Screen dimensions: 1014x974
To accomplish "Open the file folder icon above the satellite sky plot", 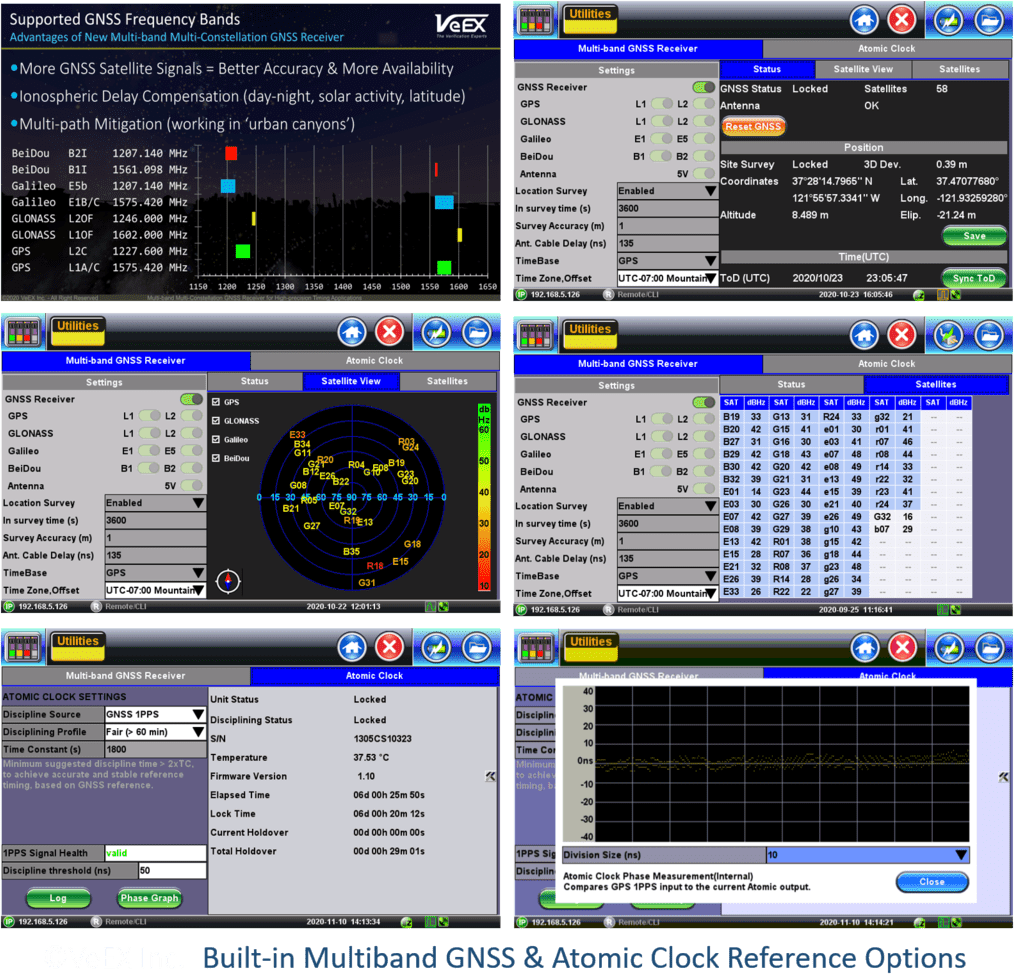I will (477, 331).
